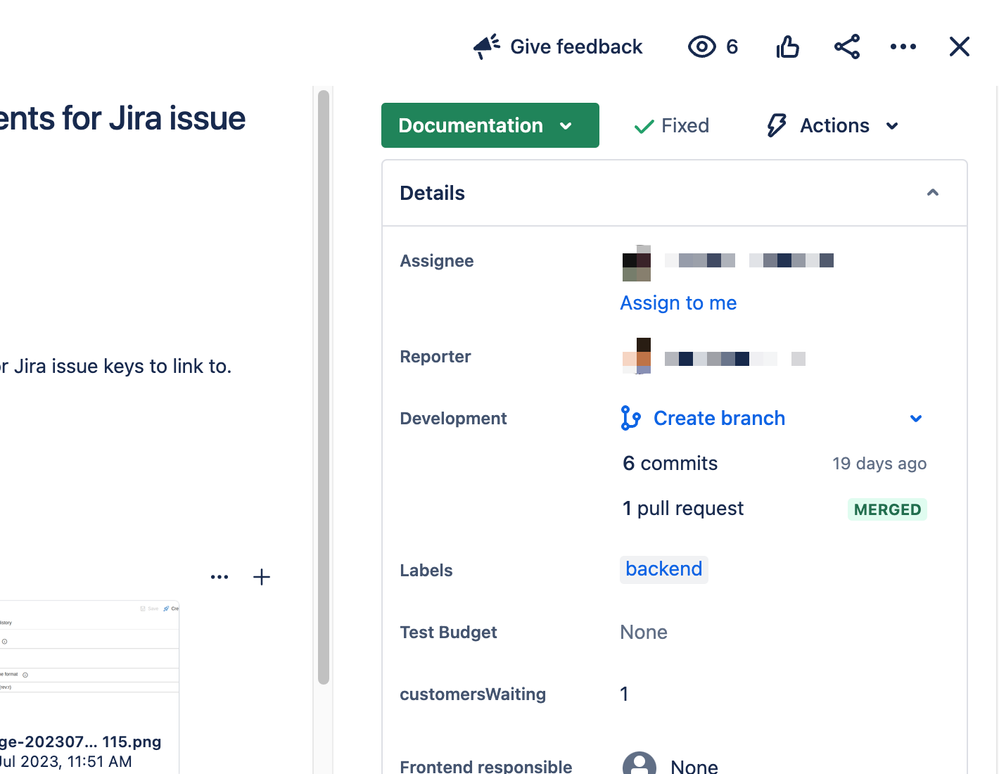This screenshot has height=774, width=999.
Task: Click the watchers count 6
Action: tap(732, 47)
